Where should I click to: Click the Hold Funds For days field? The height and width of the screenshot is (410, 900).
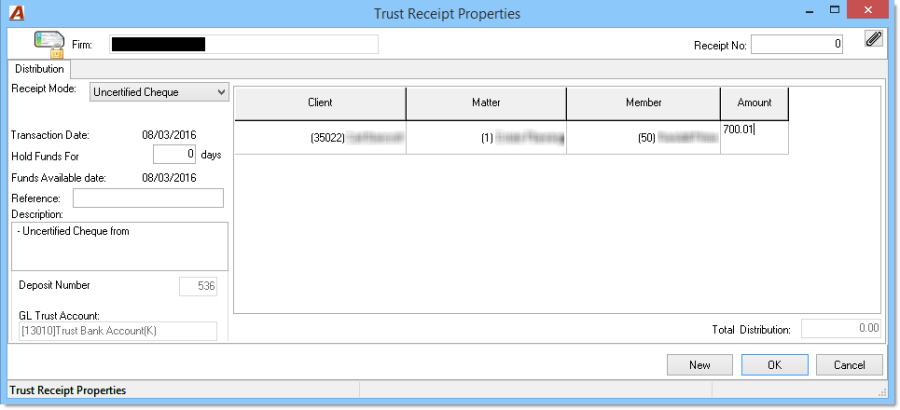click(175, 155)
